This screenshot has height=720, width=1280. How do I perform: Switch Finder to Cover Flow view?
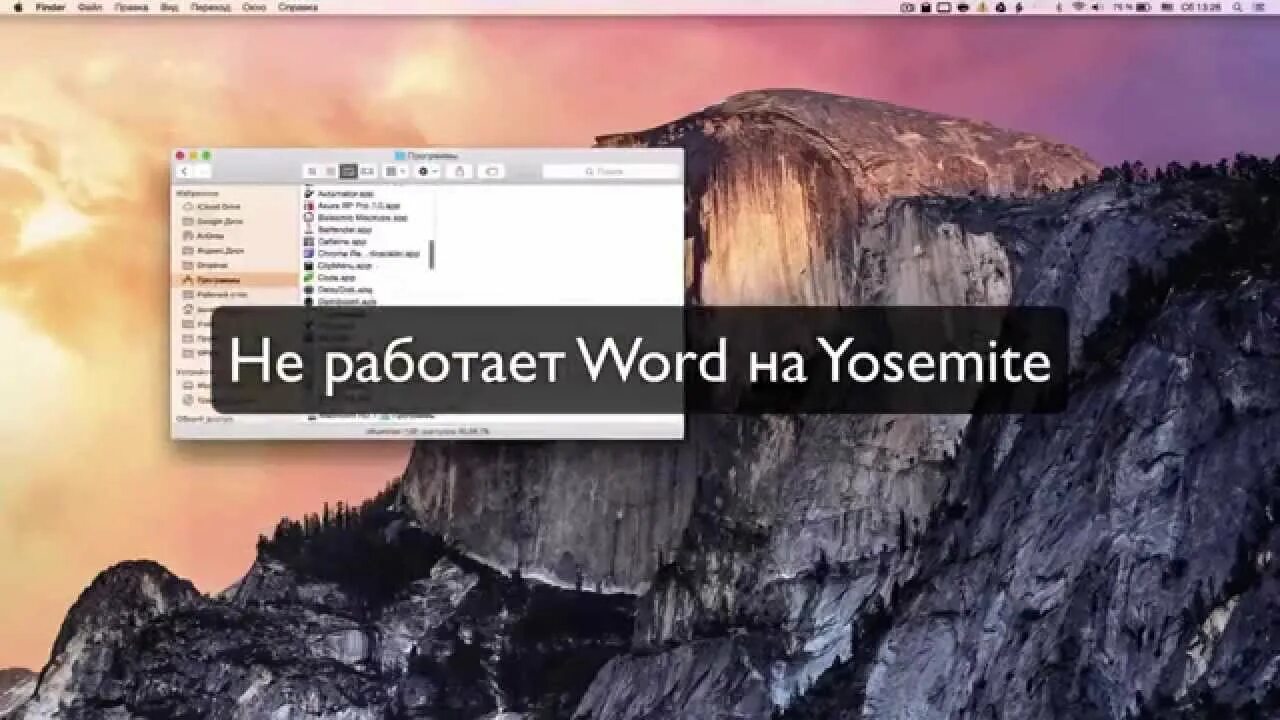pos(367,171)
